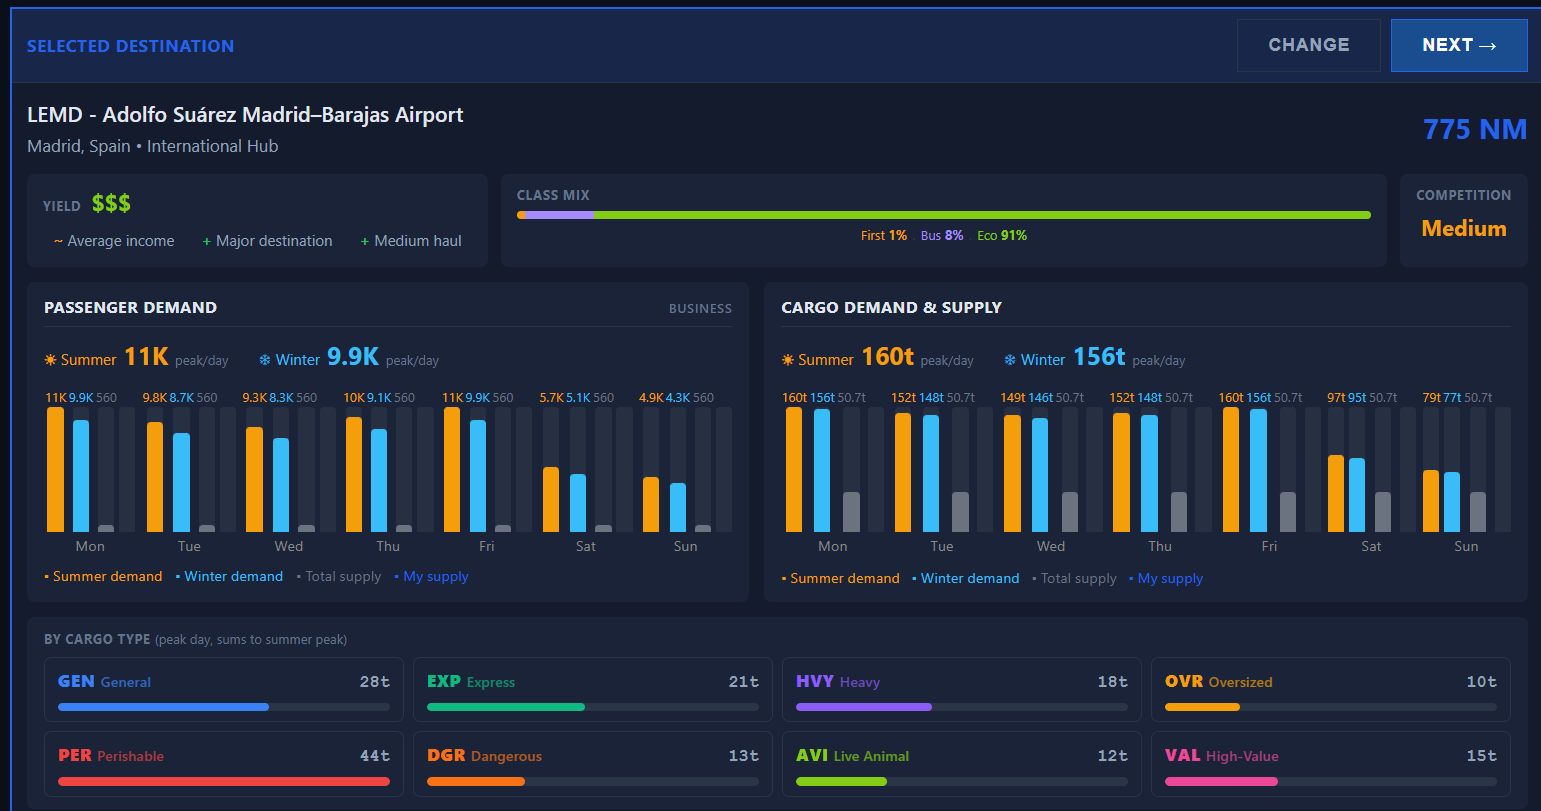Click Sunday winter cargo demand bar
The width and height of the screenshot is (1541, 811).
pos(1452,502)
